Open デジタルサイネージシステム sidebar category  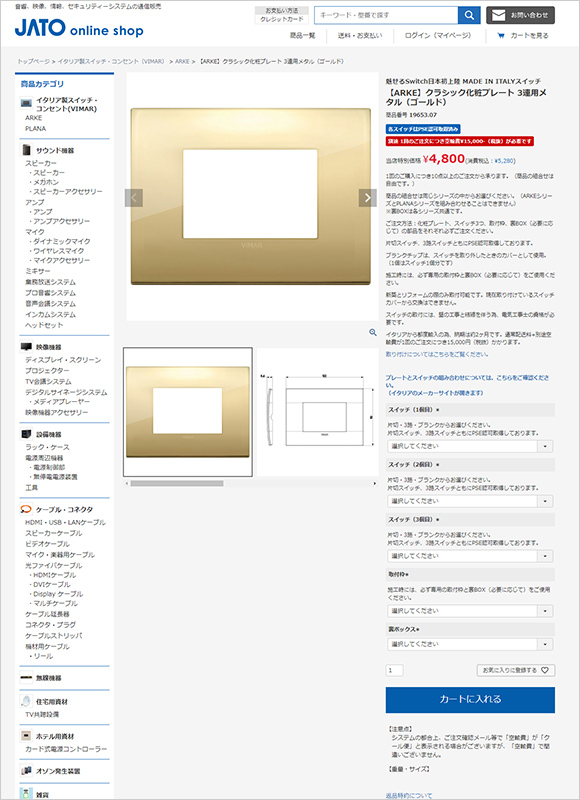pyautogui.click(x=66, y=392)
